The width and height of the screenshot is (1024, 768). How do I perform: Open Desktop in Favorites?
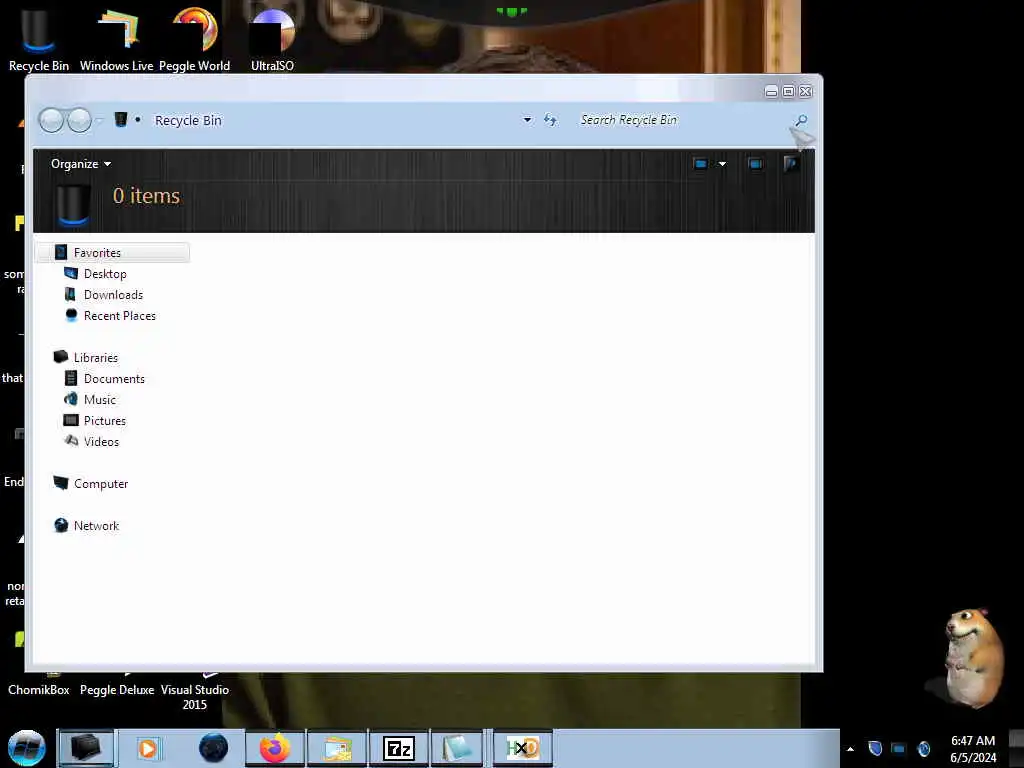pos(105,274)
